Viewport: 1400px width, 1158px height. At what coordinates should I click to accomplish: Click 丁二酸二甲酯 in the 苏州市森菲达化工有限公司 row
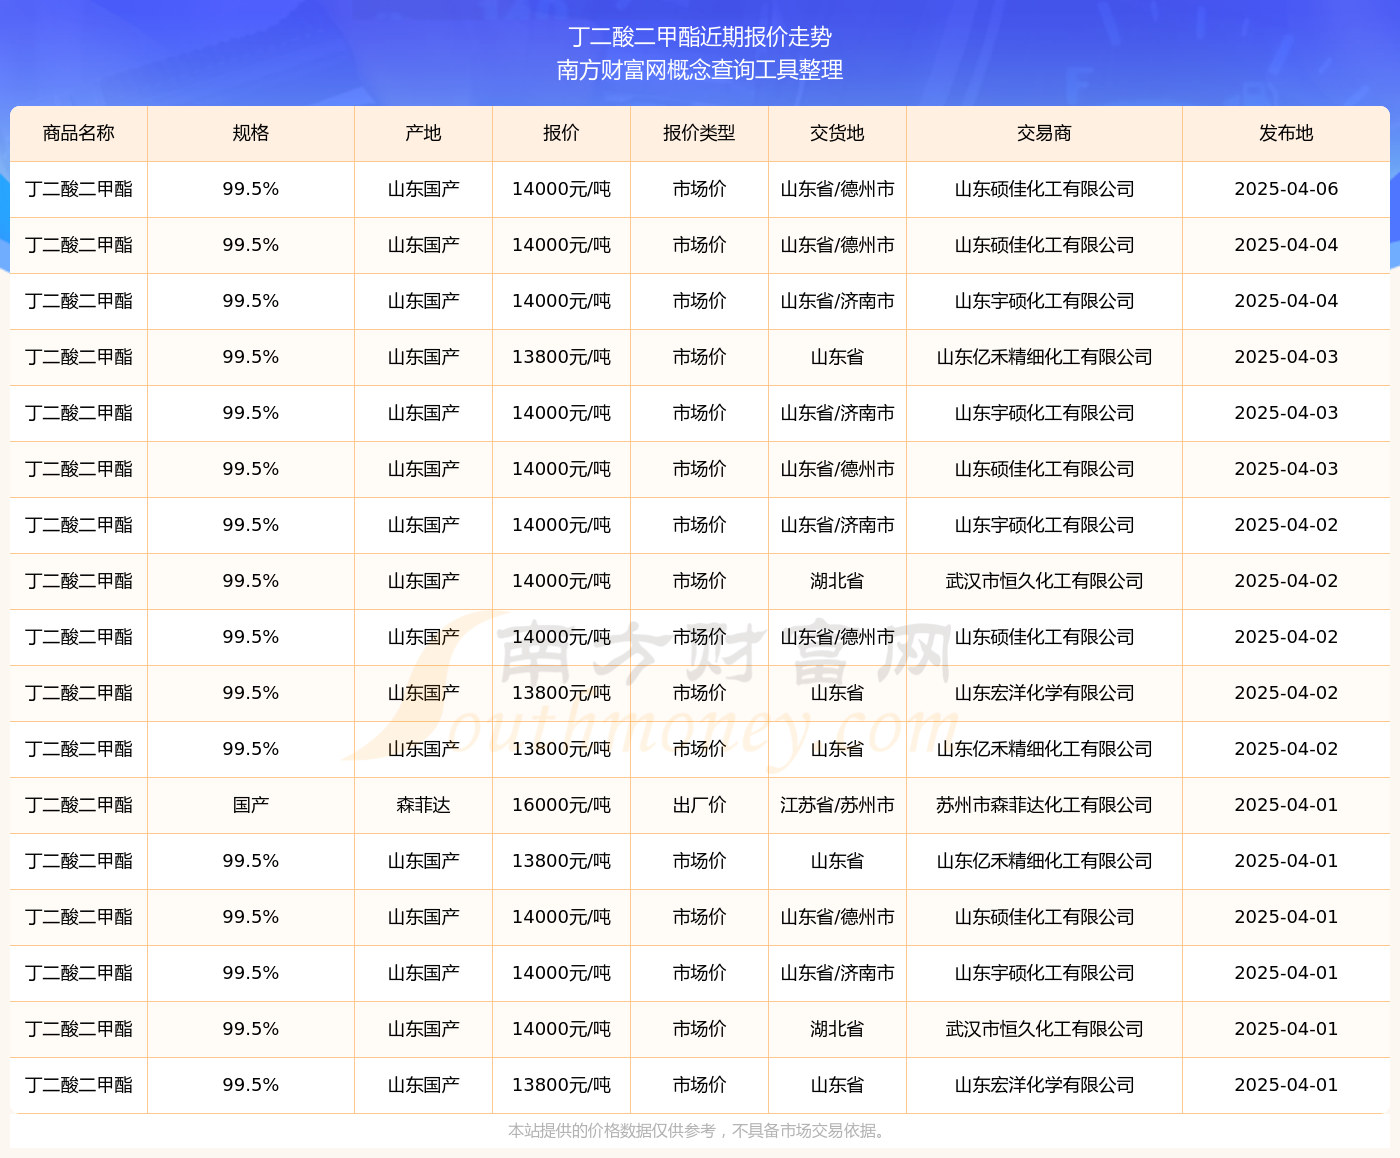(79, 805)
